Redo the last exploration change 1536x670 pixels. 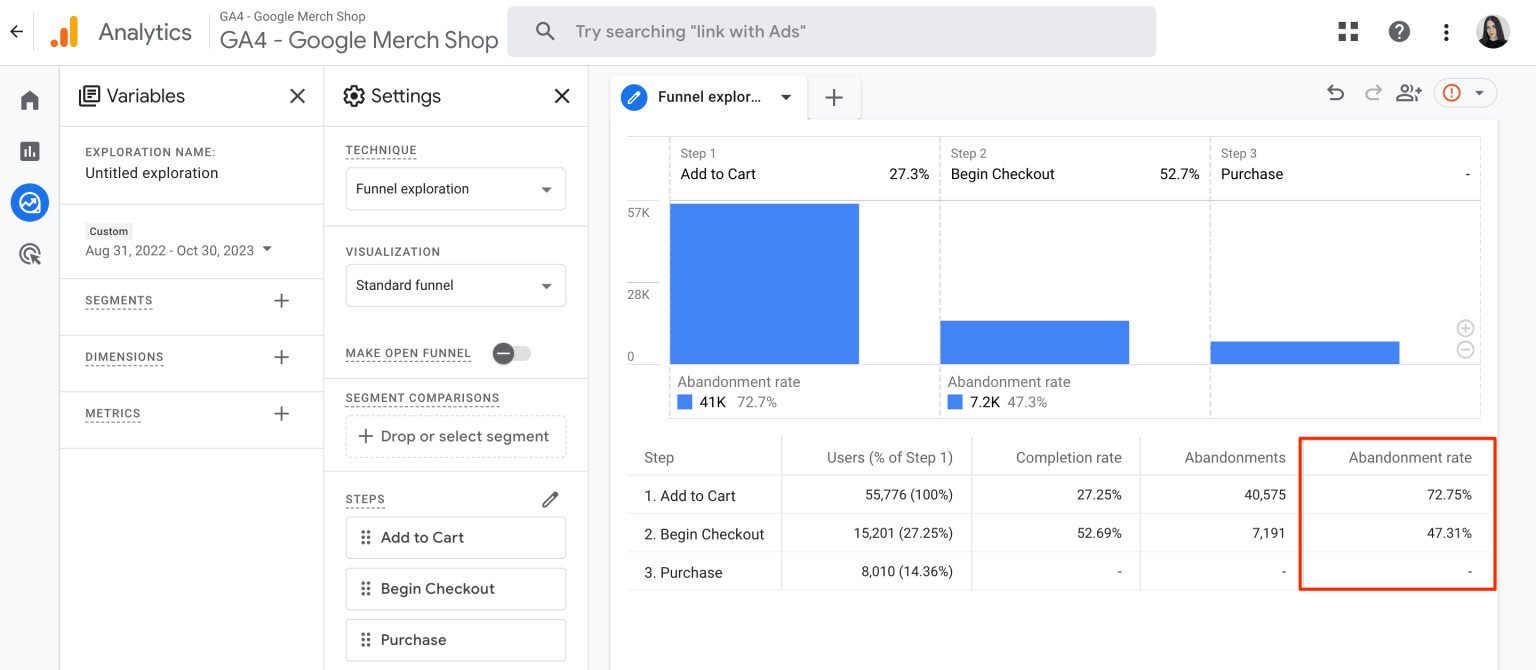pos(1372,92)
